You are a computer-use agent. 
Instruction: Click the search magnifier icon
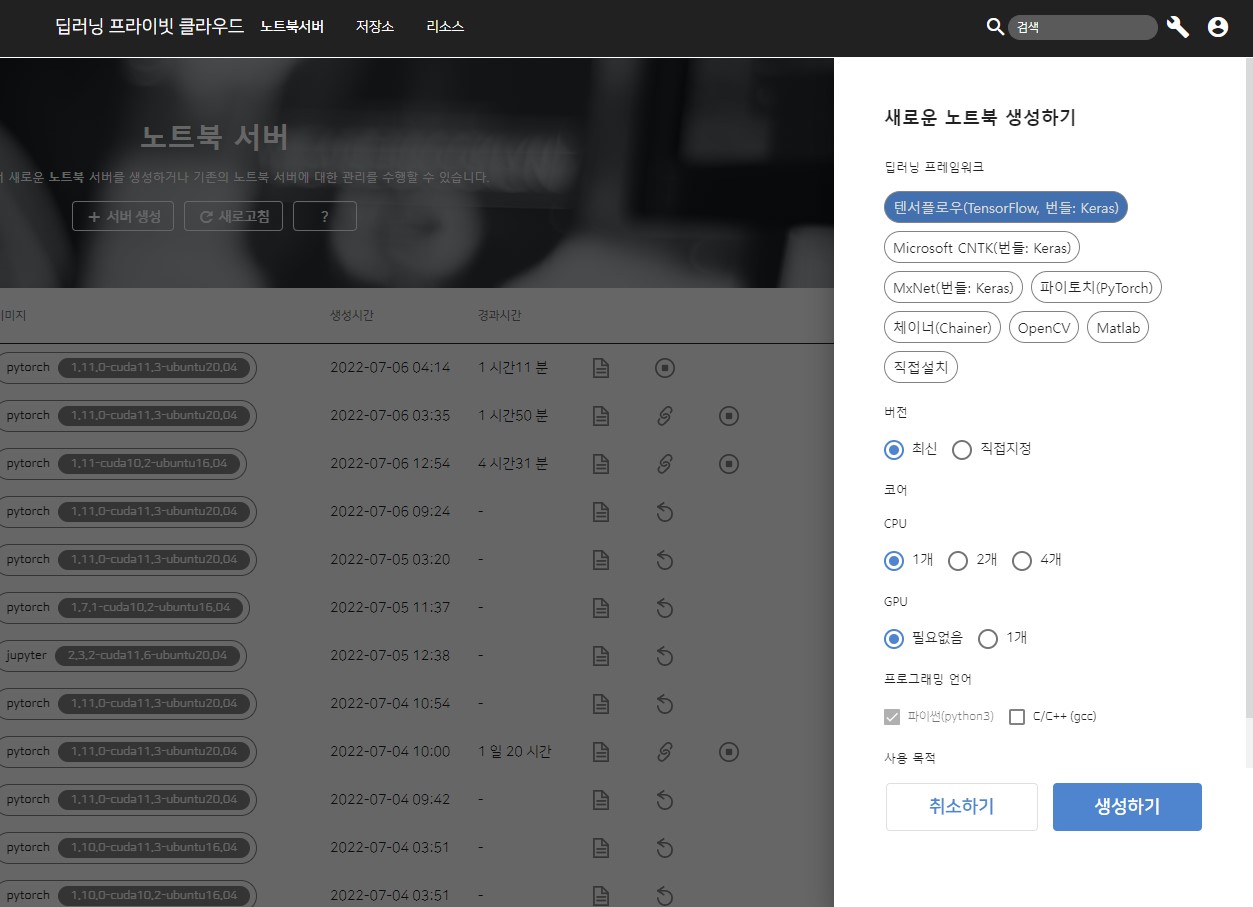(995, 27)
